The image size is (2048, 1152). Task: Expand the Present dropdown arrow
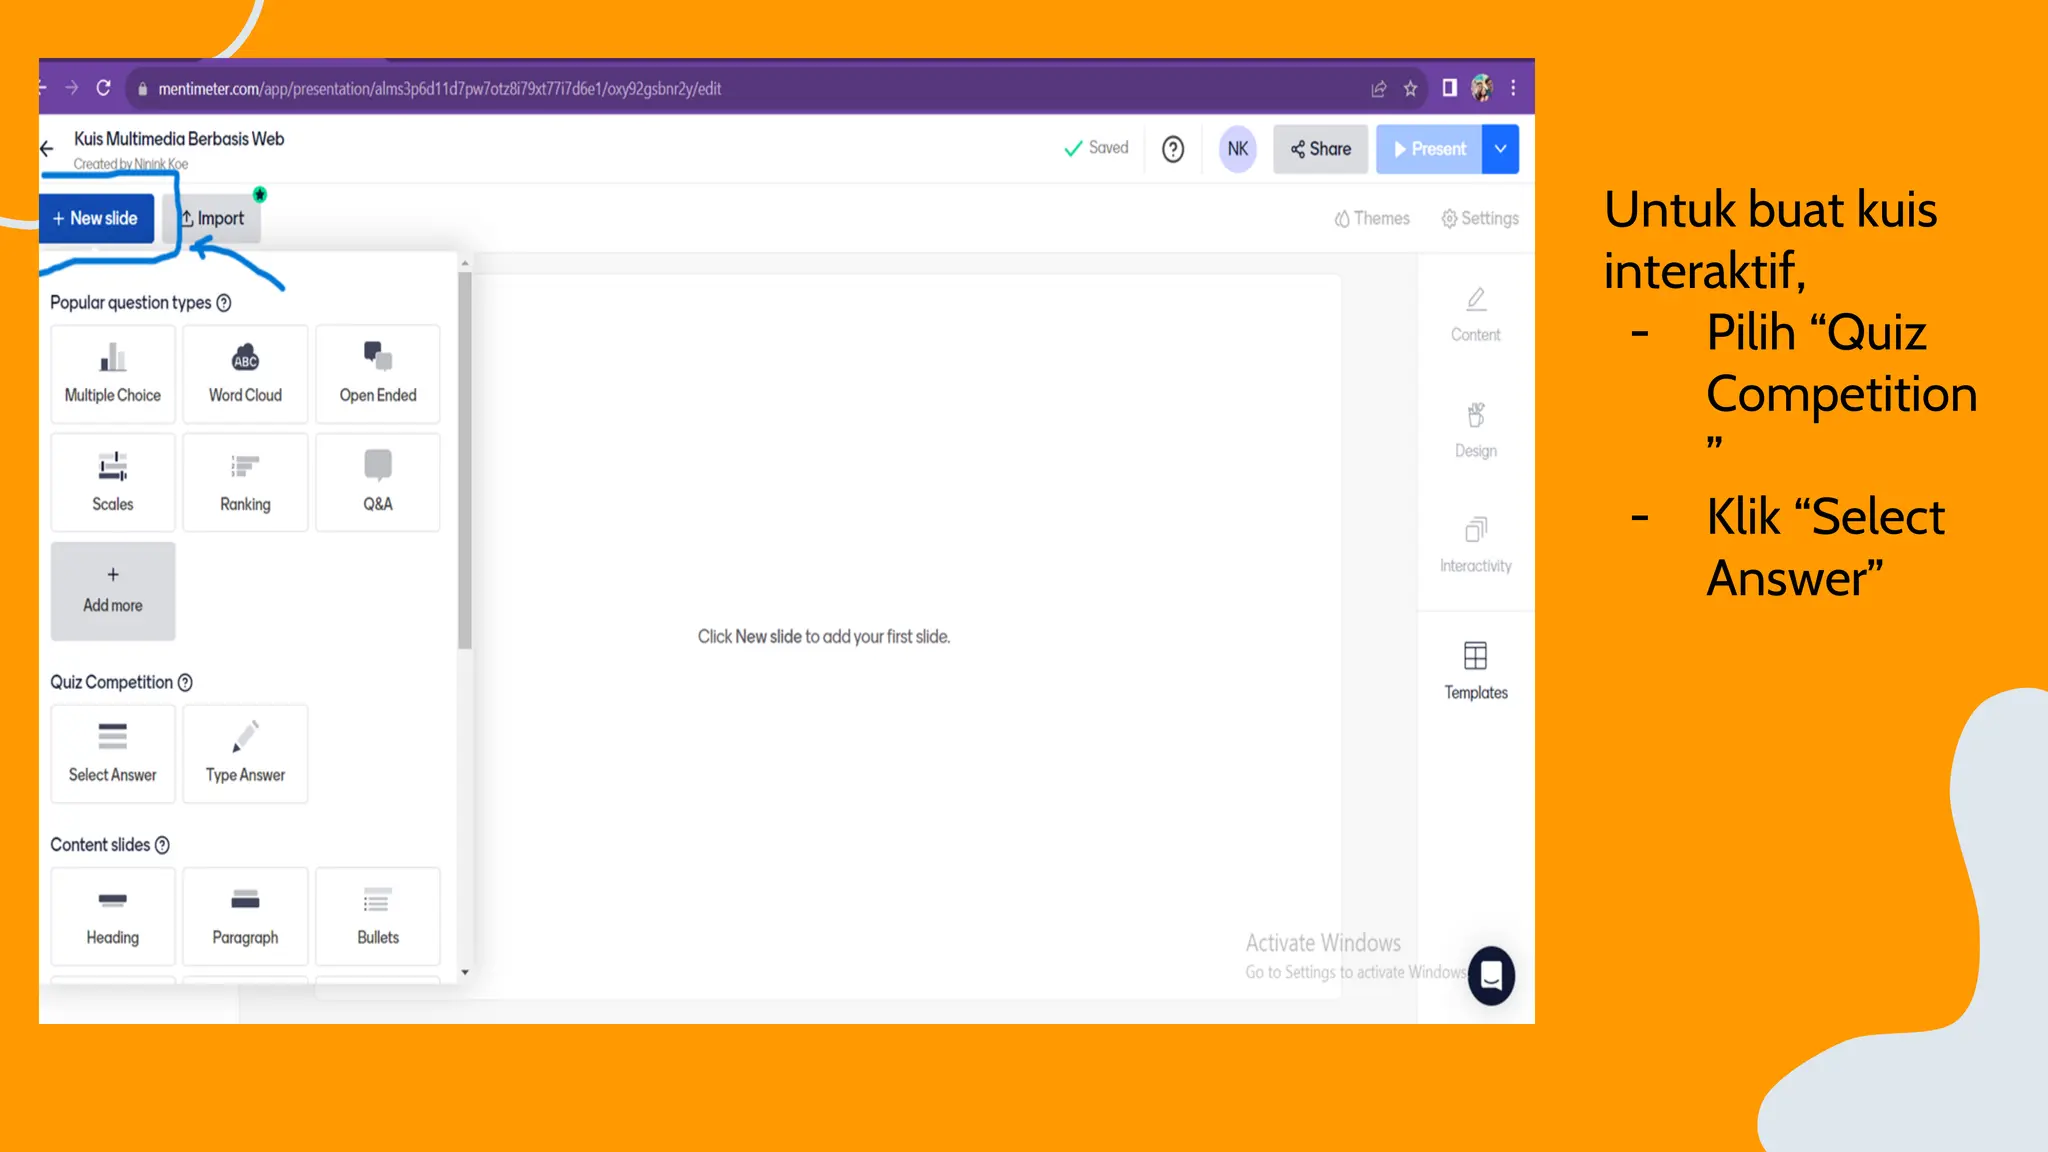1500,149
